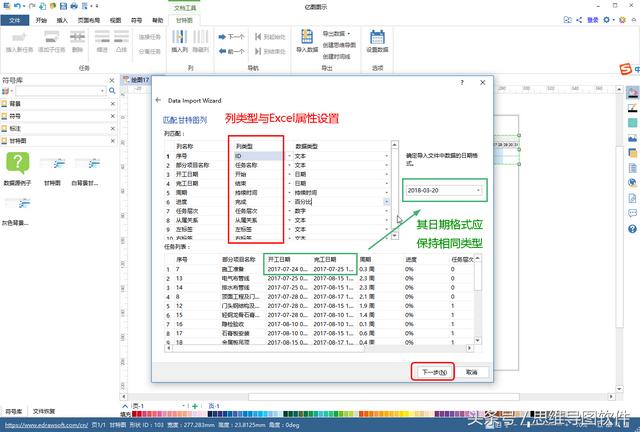The image size is (640, 432).
Task: Open the comment bubble icon in right sidebar
Action: pos(632,213)
